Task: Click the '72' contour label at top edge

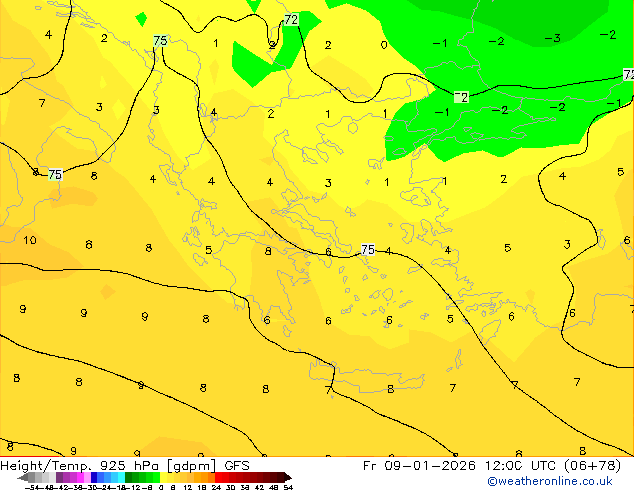Action: [291, 19]
